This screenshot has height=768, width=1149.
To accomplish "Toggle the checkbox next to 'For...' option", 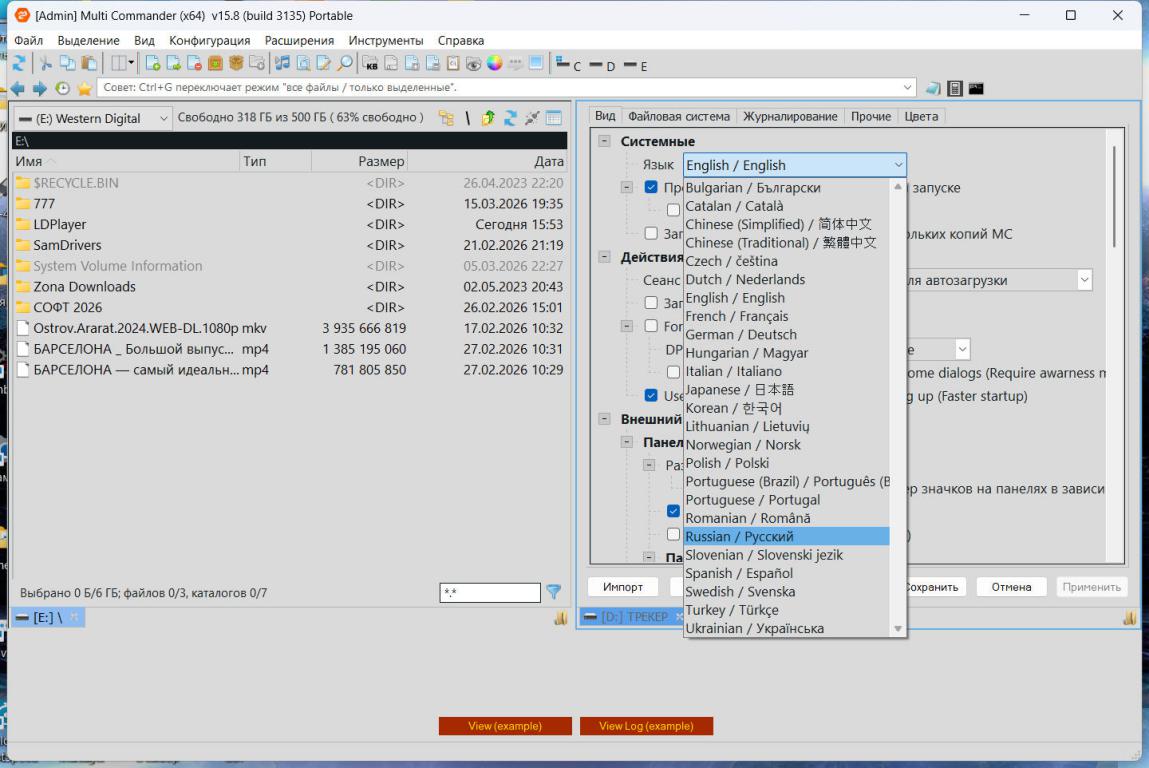I will [x=652, y=326].
